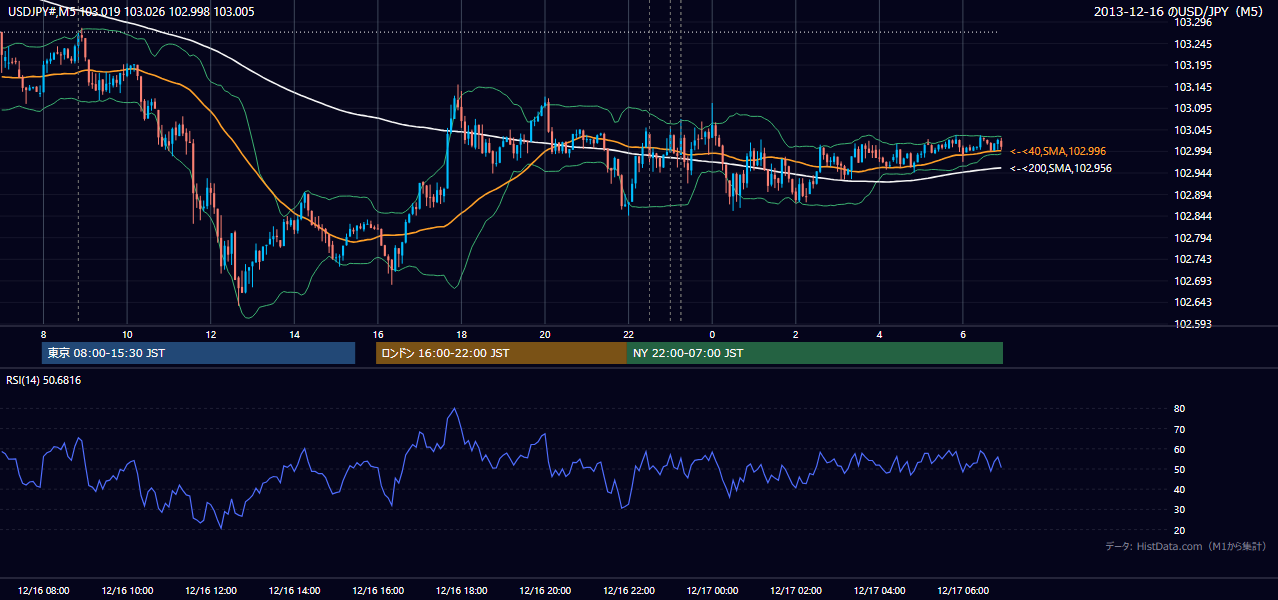This screenshot has width=1278, height=600.
Task: Click price level 102.844 on axis
Action: tap(1192, 216)
